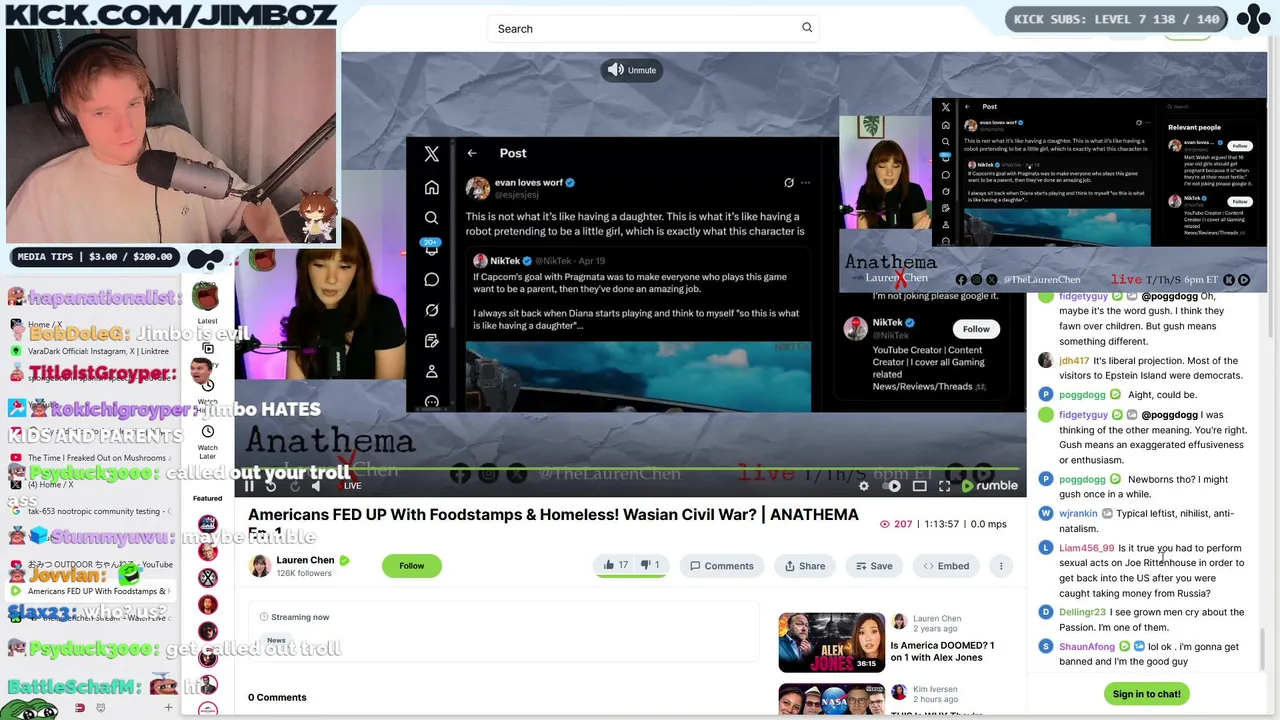Click the circular Grok icon in X sidebar
1280x720 pixels.
tap(431, 310)
